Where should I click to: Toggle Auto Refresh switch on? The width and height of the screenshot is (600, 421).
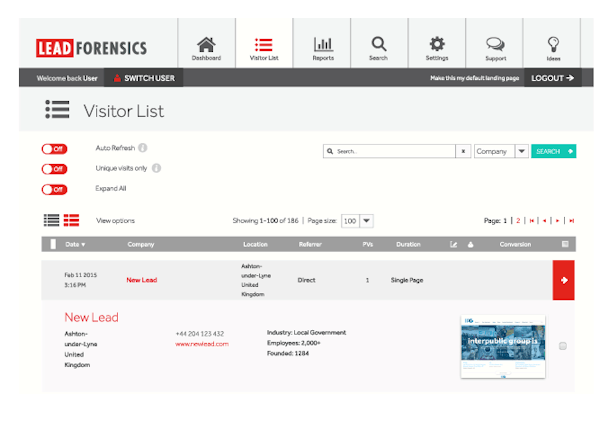54,149
